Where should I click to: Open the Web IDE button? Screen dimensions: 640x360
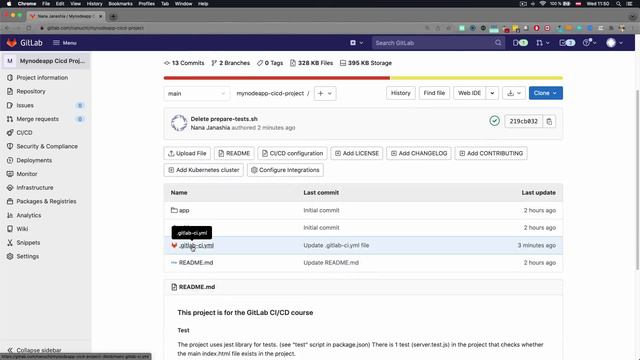click(x=469, y=93)
